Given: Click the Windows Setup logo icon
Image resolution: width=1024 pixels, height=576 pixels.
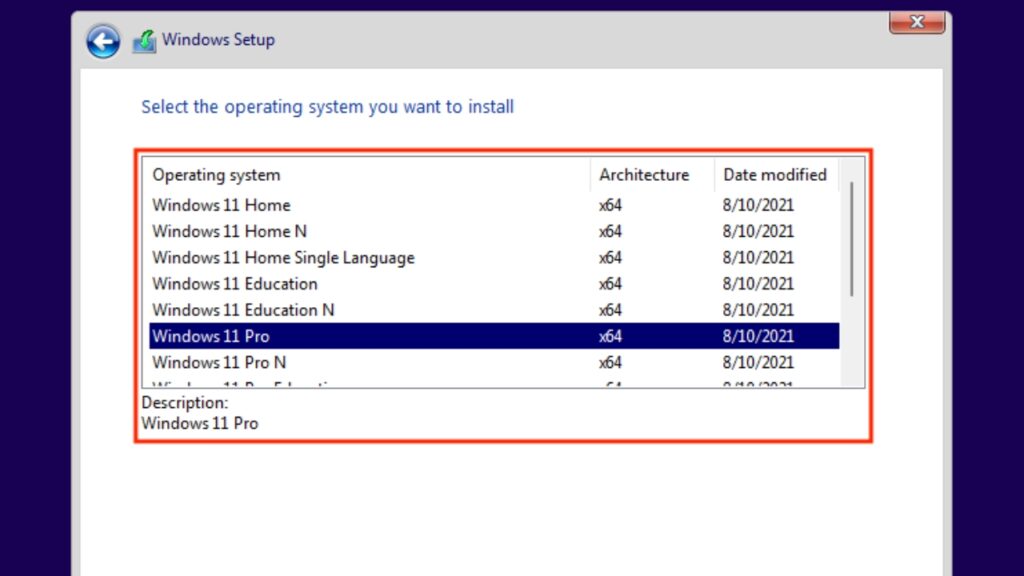Looking at the screenshot, I should coord(145,39).
